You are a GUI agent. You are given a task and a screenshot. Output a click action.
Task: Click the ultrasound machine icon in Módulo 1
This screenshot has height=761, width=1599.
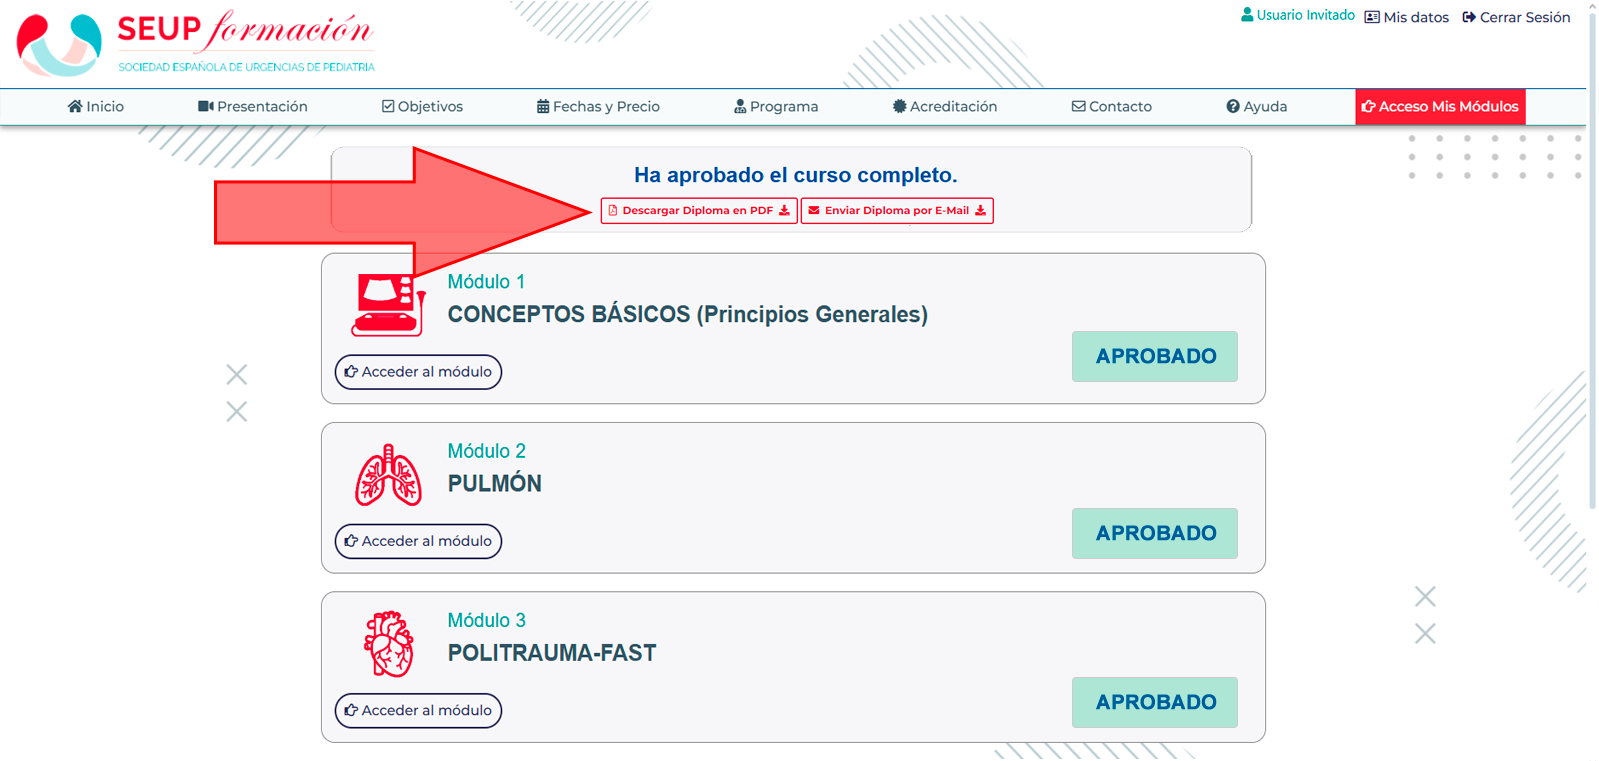[x=389, y=305]
